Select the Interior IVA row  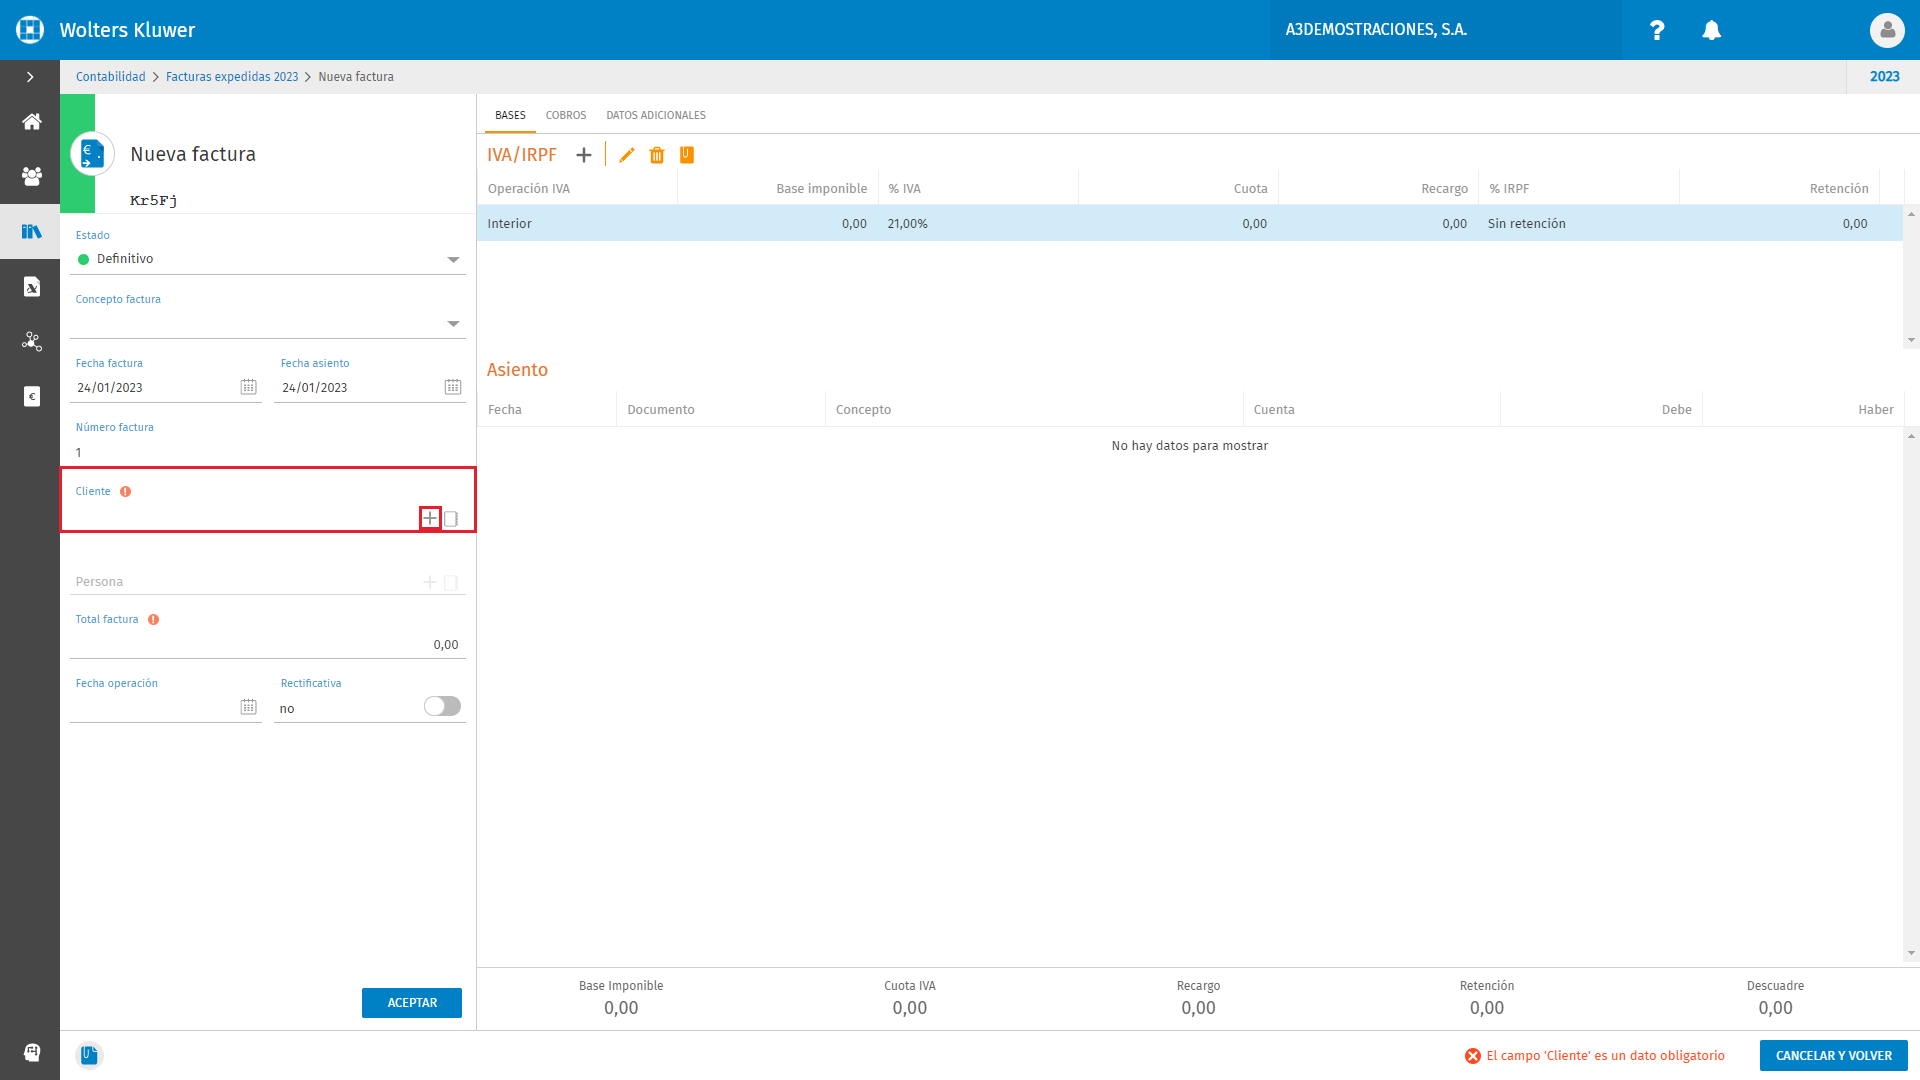click(x=1190, y=224)
